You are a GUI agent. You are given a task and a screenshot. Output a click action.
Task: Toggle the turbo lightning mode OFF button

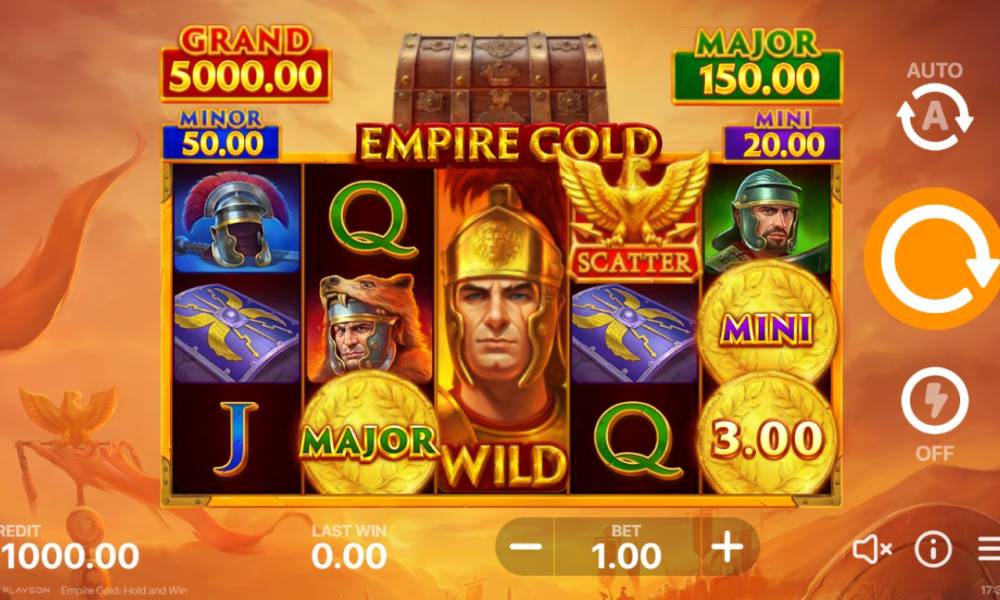coord(934,414)
